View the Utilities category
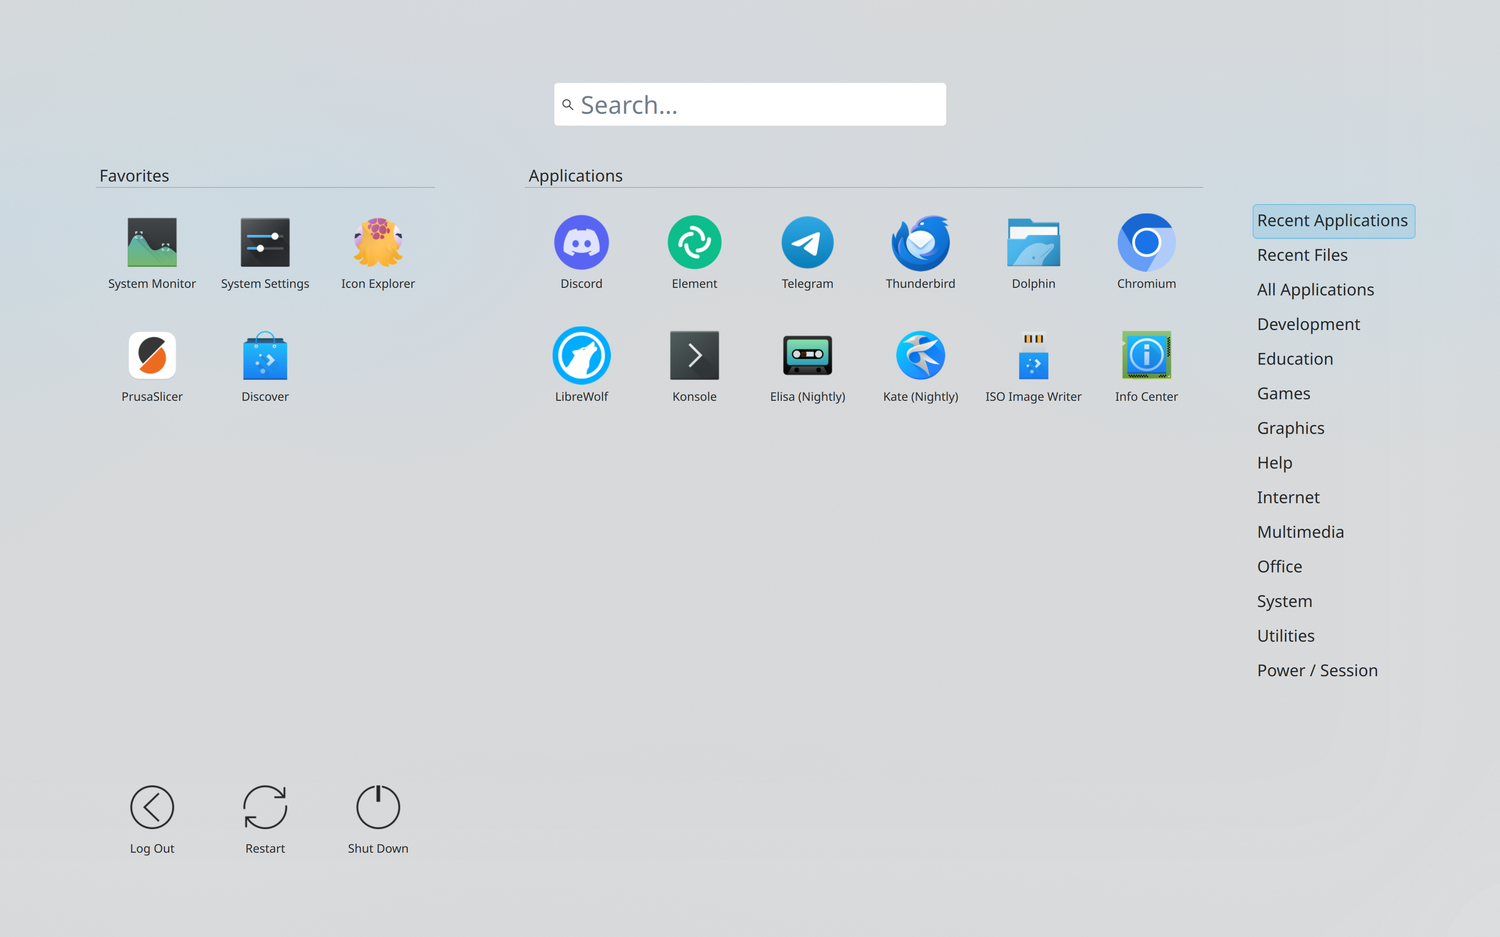 [x=1285, y=636]
